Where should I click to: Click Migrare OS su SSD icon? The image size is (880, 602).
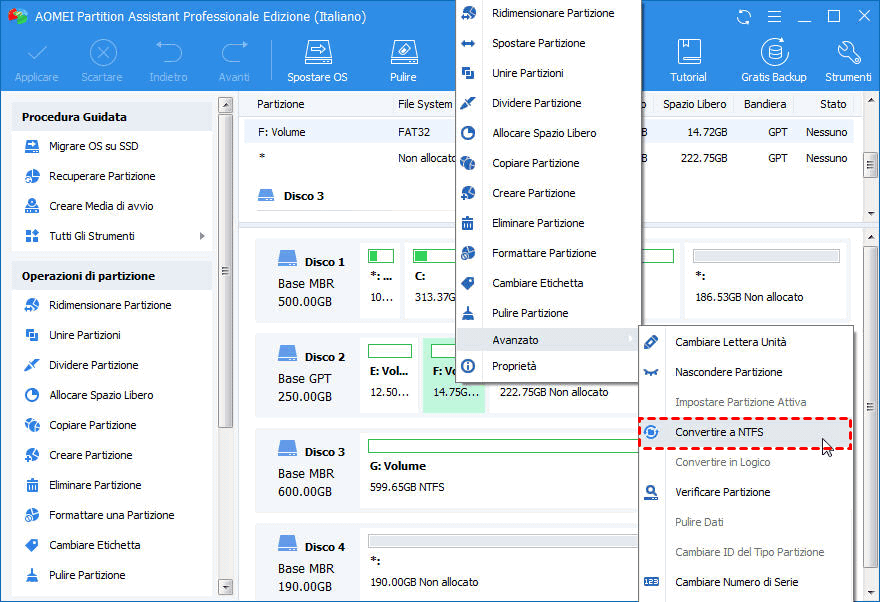tap(32, 146)
